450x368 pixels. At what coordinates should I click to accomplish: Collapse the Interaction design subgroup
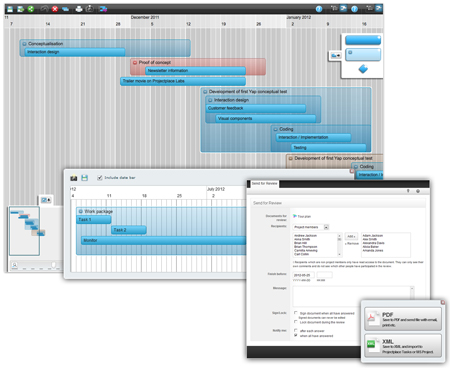[x=210, y=100]
